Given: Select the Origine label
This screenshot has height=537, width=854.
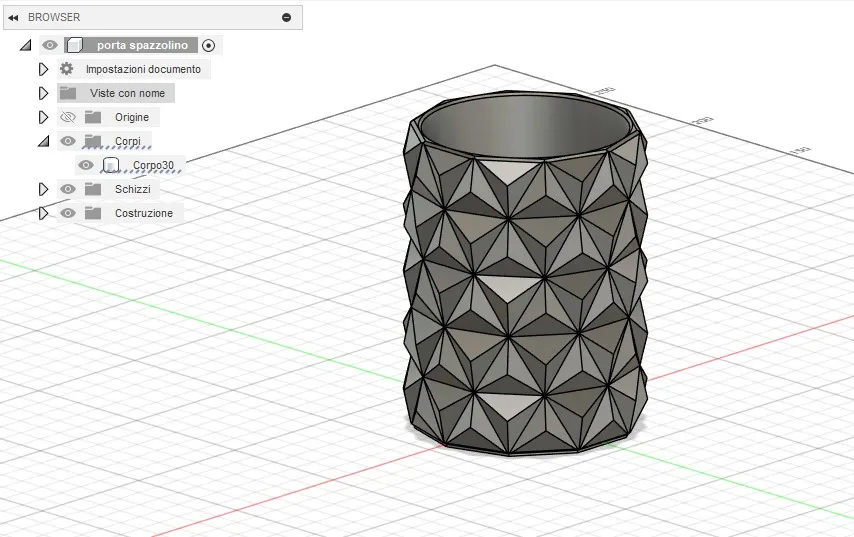Looking at the screenshot, I should tap(132, 117).
